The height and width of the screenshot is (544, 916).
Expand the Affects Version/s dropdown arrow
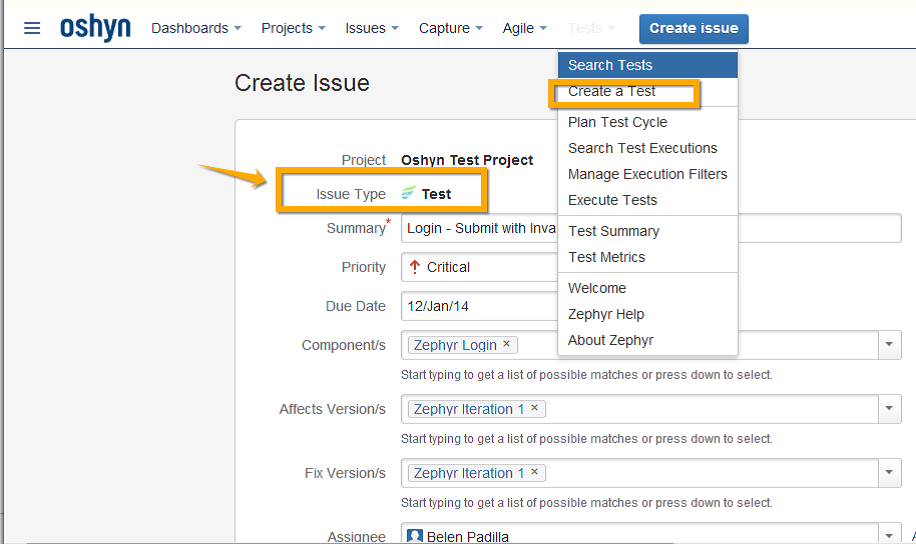pos(889,408)
